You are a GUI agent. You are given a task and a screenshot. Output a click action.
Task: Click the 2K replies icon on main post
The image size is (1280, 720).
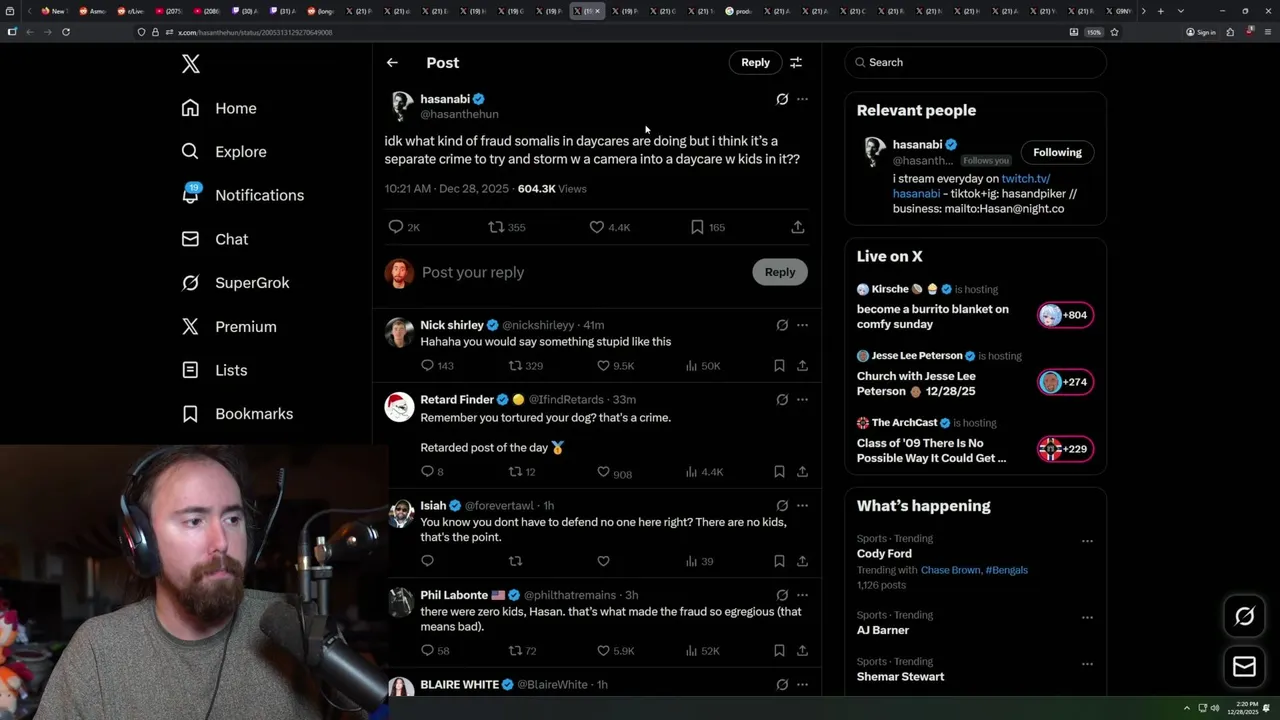pos(396,227)
